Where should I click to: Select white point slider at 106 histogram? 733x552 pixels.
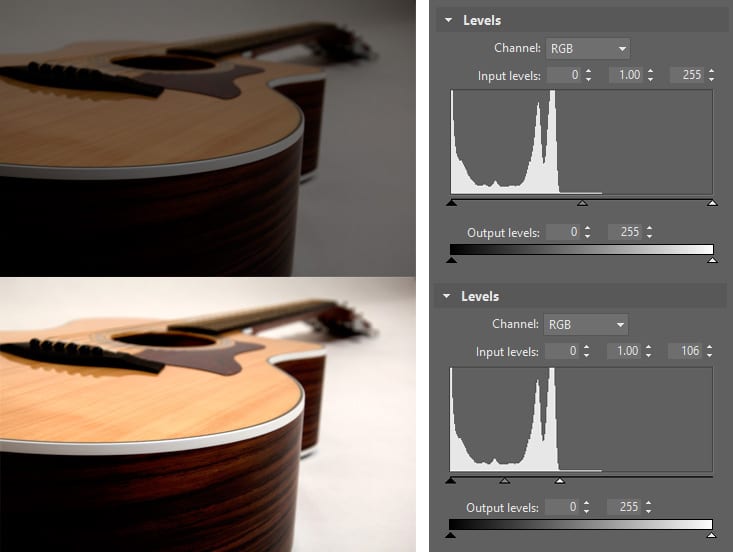[560, 480]
